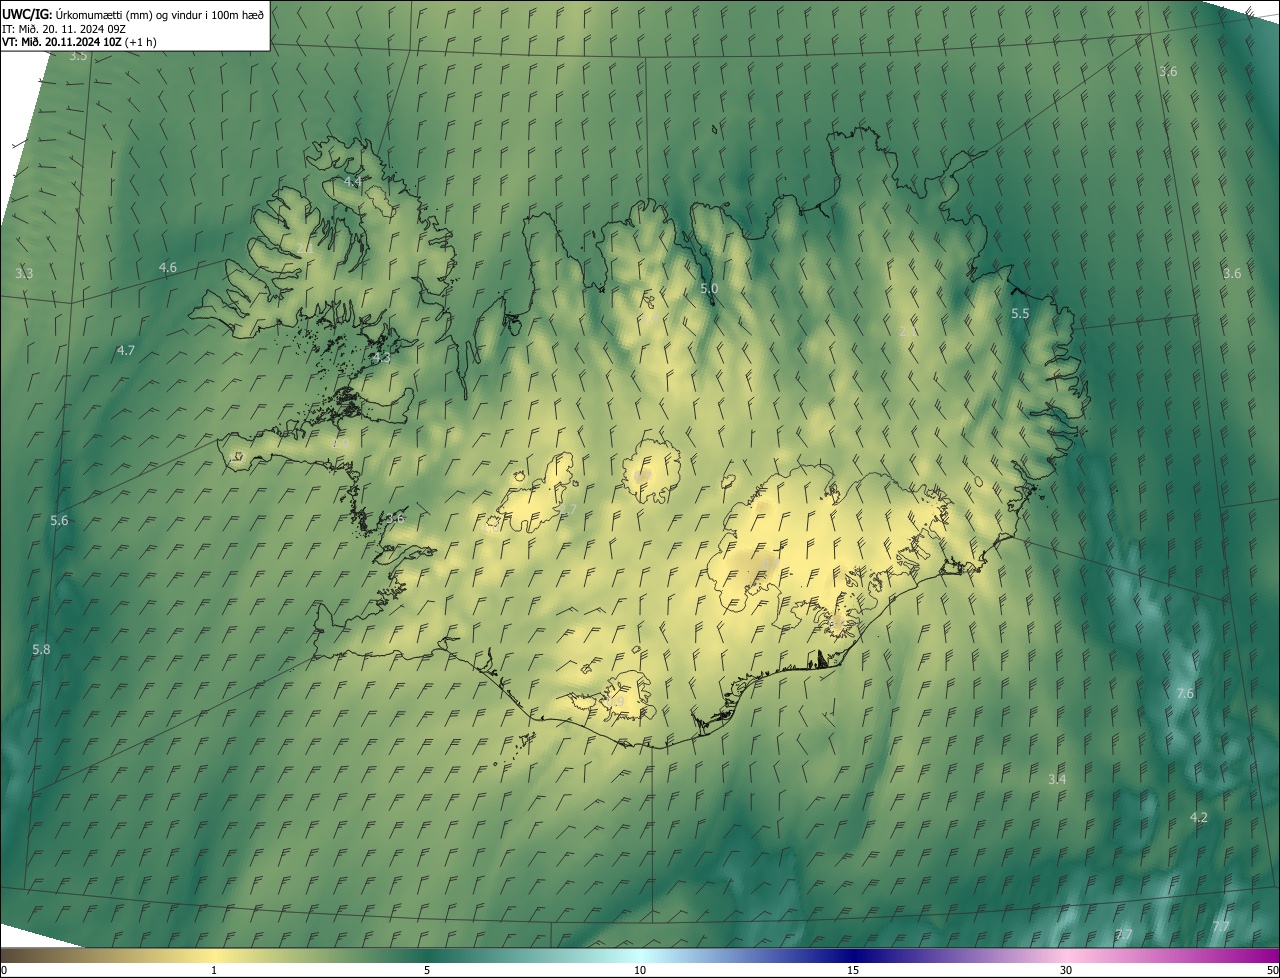The width and height of the screenshot is (1280, 978).
Task: Click the 4.7 value label on the map
Action: 126,350
